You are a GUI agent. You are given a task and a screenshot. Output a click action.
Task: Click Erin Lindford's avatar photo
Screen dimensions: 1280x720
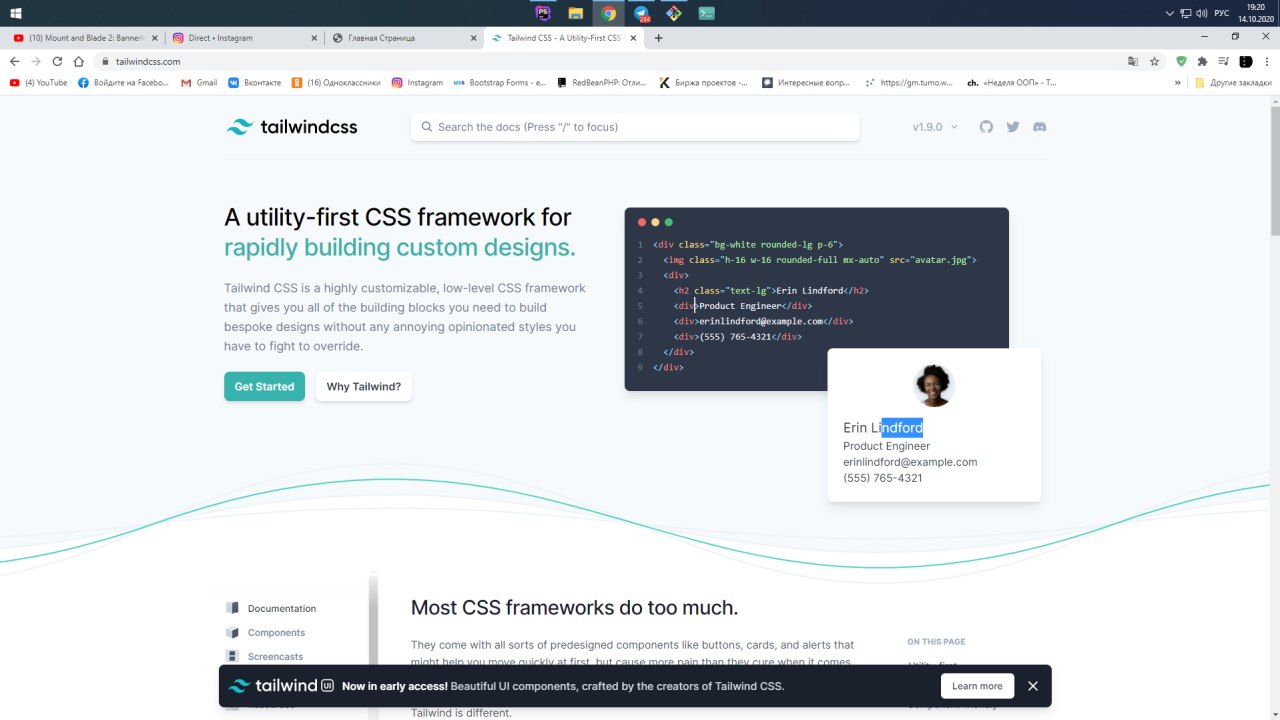coord(934,386)
